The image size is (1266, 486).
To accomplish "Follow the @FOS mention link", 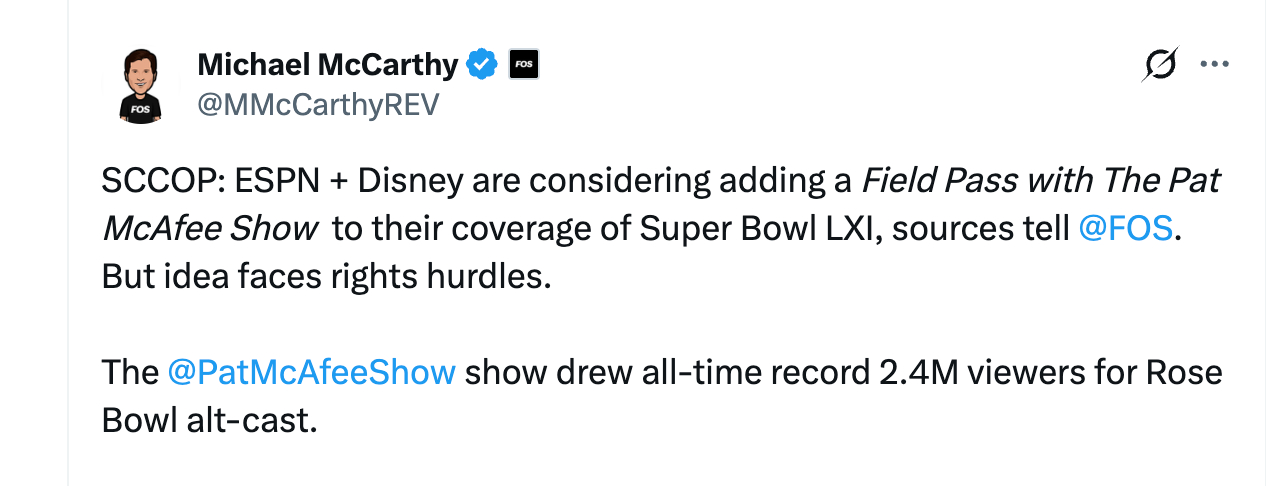I will point(1125,228).
